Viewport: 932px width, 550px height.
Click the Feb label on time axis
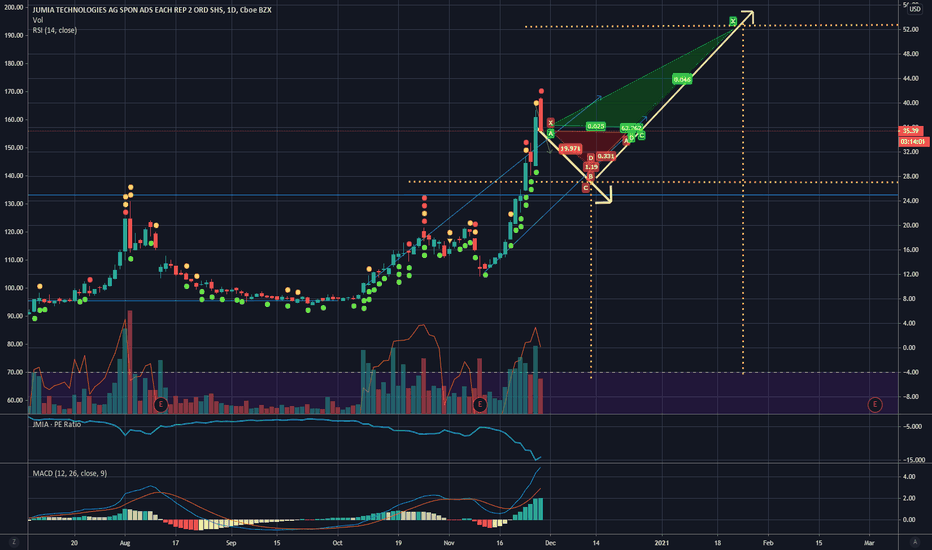(768, 543)
